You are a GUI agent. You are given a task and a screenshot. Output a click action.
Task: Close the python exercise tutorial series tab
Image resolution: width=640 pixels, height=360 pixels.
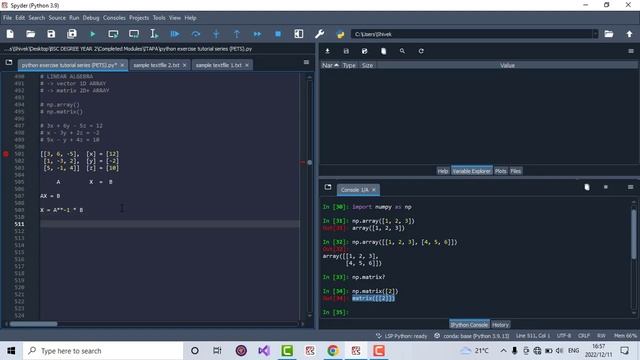(x=122, y=65)
